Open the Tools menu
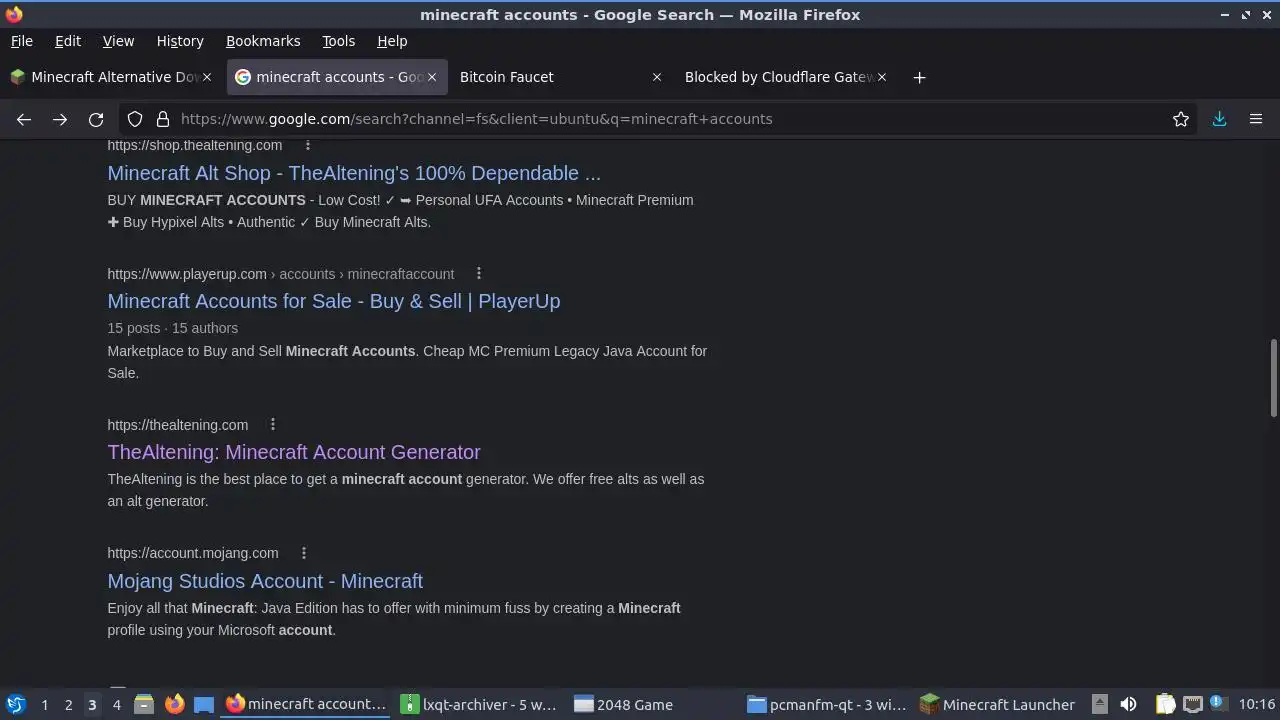 (338, 41)
